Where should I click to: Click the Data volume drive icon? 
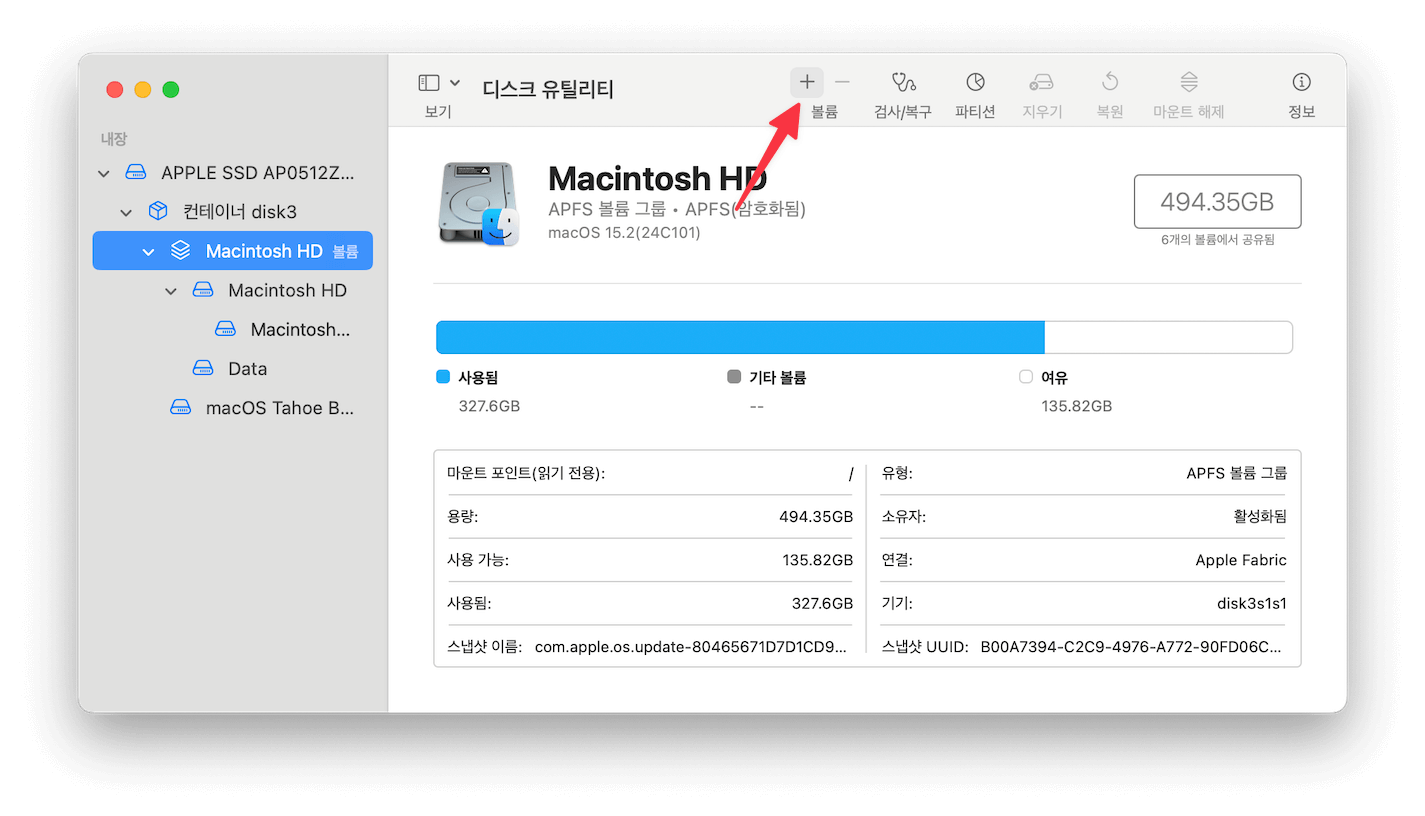(x=203, y=369)
